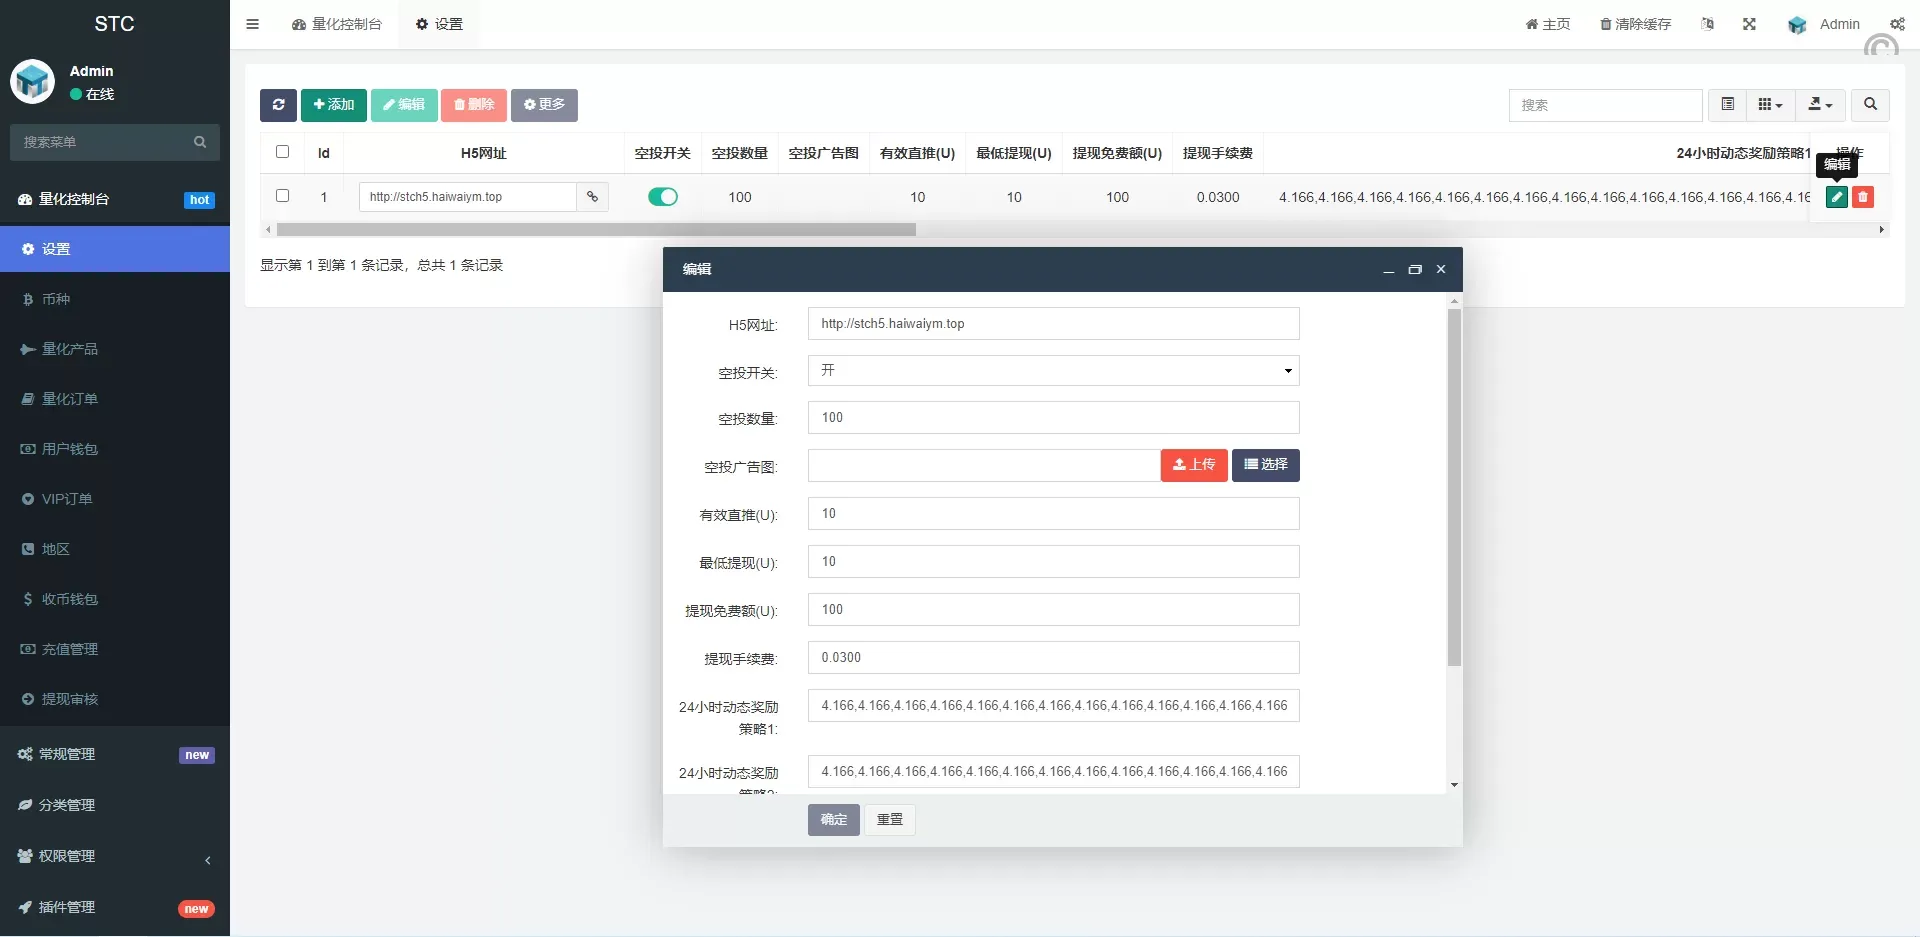The width and height of the screenshot is (1920, 937).
Task: Open the columns dropdown grid button
Action: (x=1770, y=105)
